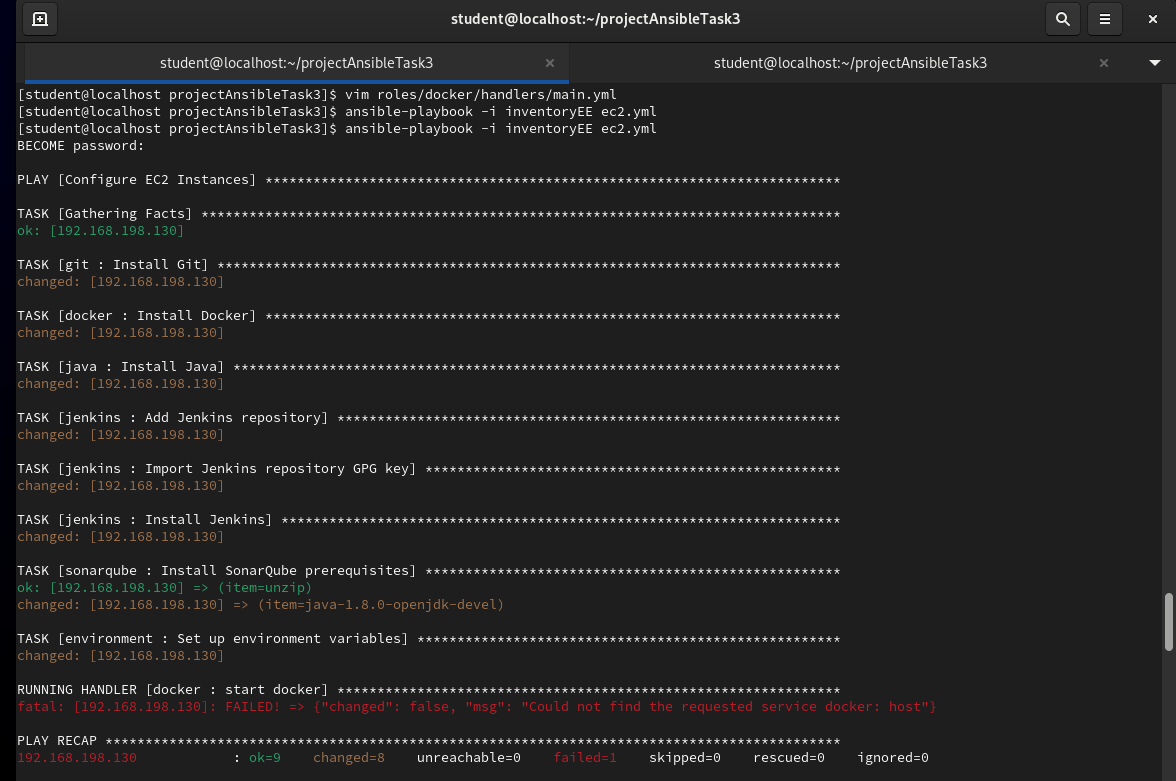The width and height of the screenshot is (1176, 781).
Task: Click PLAY [Configure EC2 Instances] line
Action: point(428,180)
